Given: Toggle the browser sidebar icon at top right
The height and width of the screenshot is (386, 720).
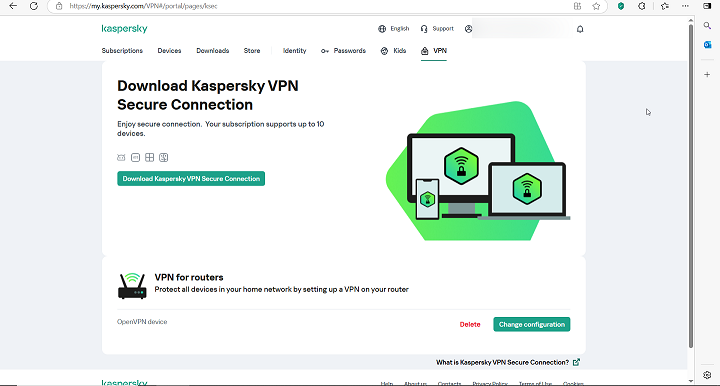Looking at the screenshot, I should click(x=707, y=6).
